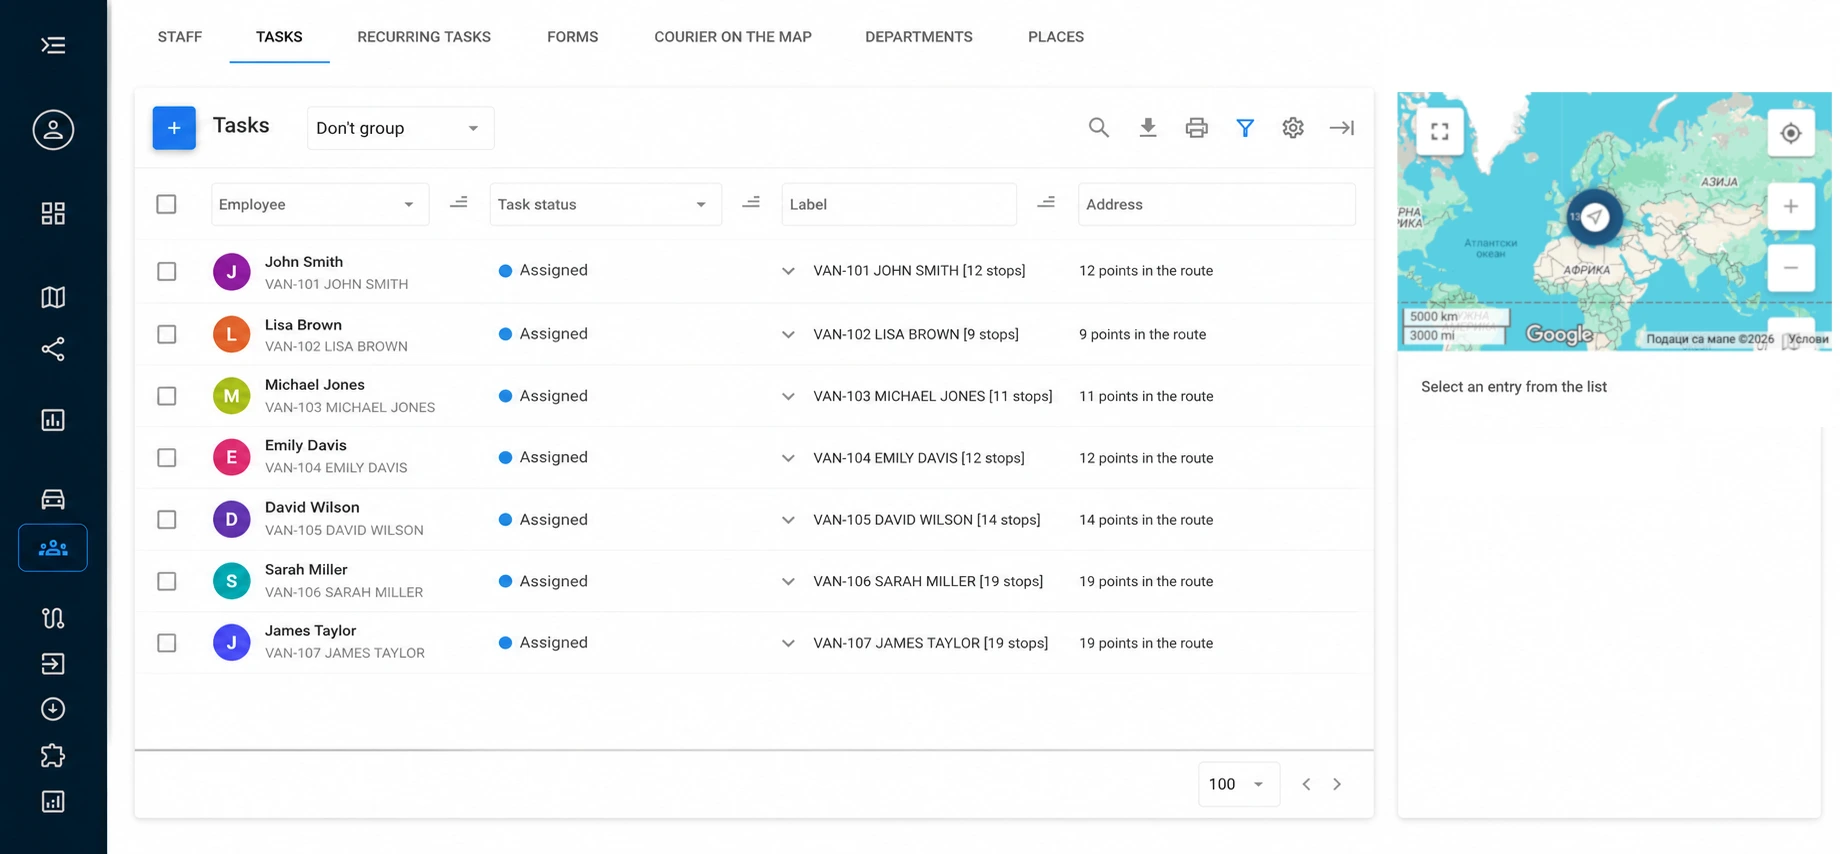Click the courier marker on the map
The height and width of the screenshot is (854, 1840).
1594,216
